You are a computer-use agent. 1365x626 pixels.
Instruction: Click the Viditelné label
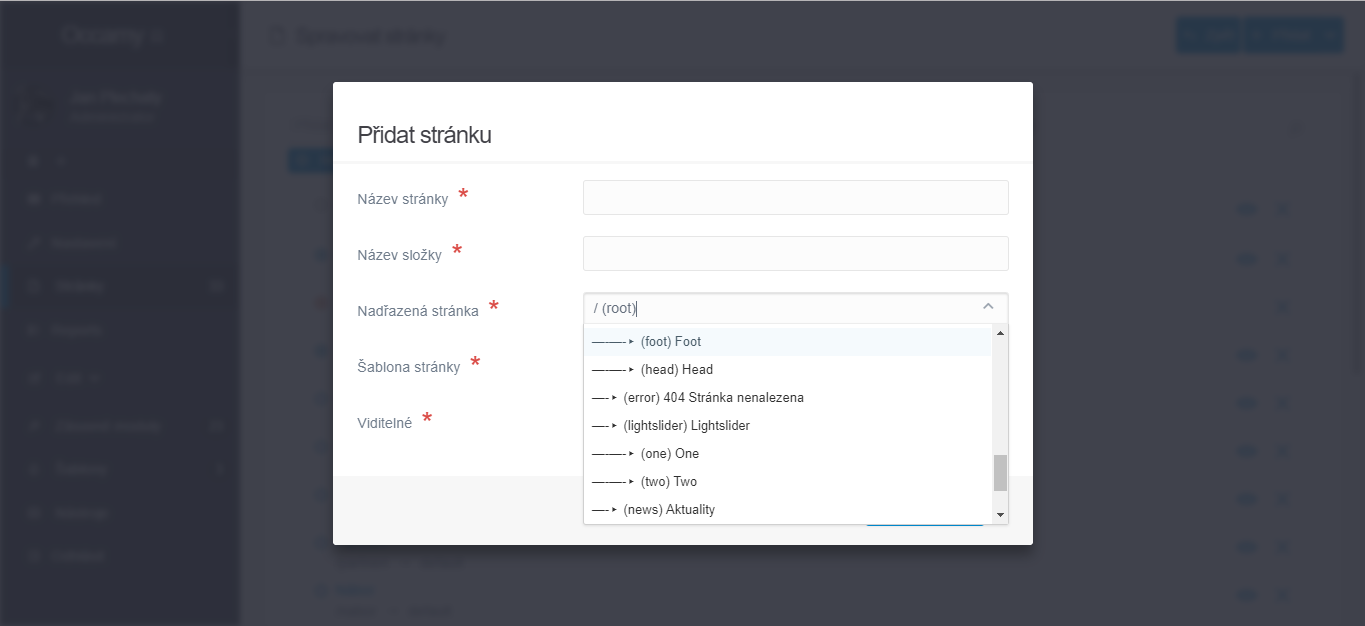coord(385,423)
